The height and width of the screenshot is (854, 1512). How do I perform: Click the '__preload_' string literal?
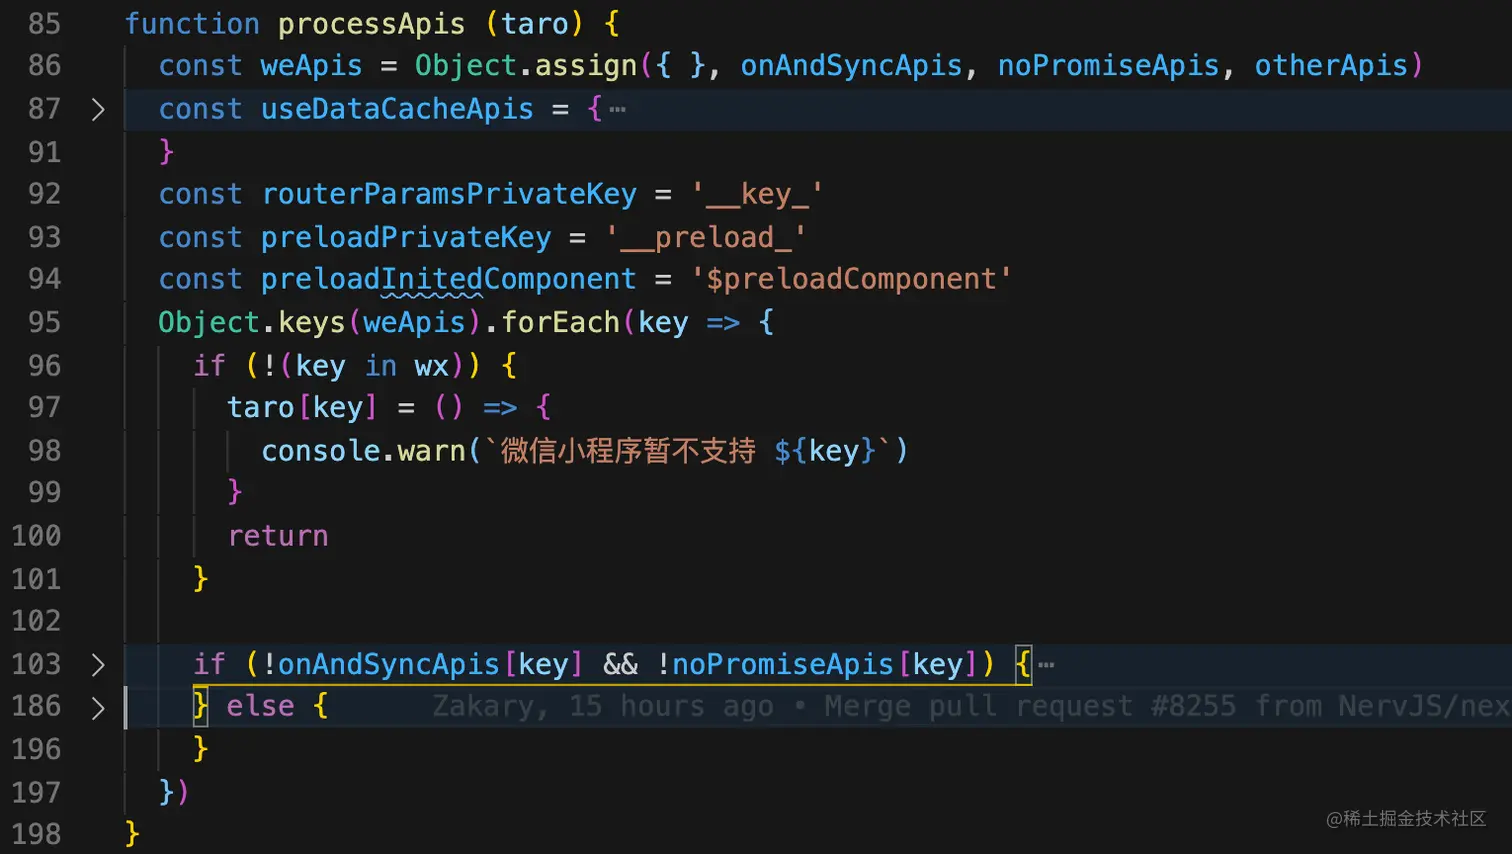(x=706, y=238)
